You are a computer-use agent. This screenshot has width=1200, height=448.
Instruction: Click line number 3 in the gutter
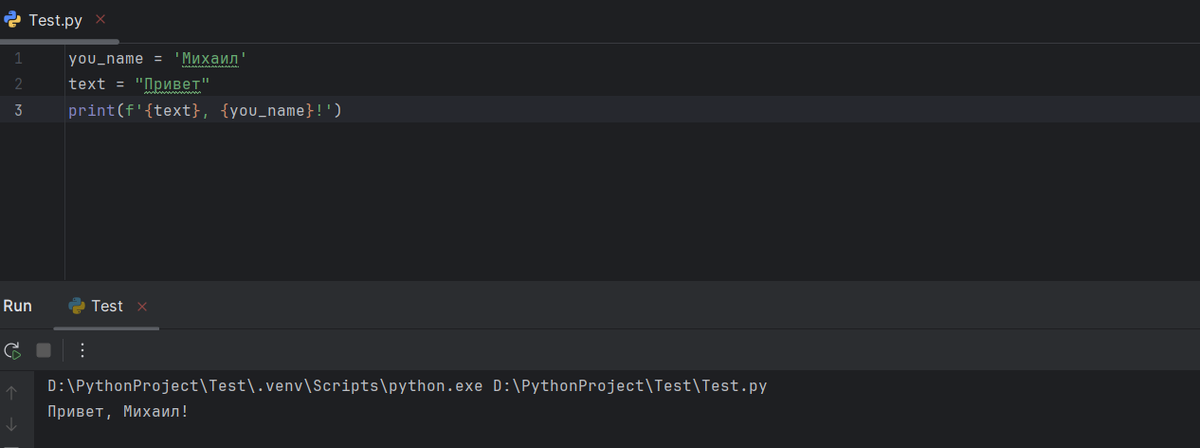18,110
